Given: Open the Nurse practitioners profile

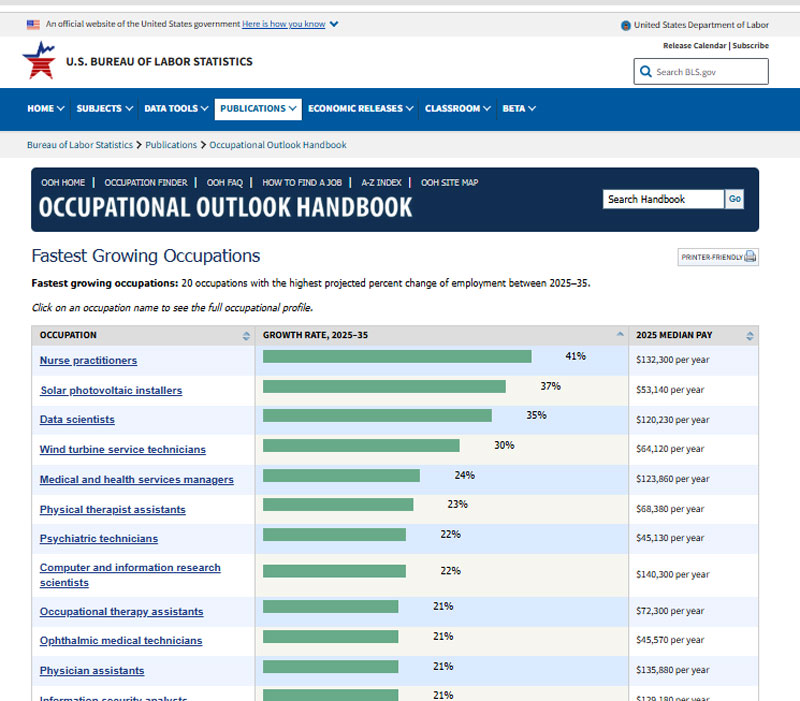Looking at the screenshot, I should click(x=88, y=360).
